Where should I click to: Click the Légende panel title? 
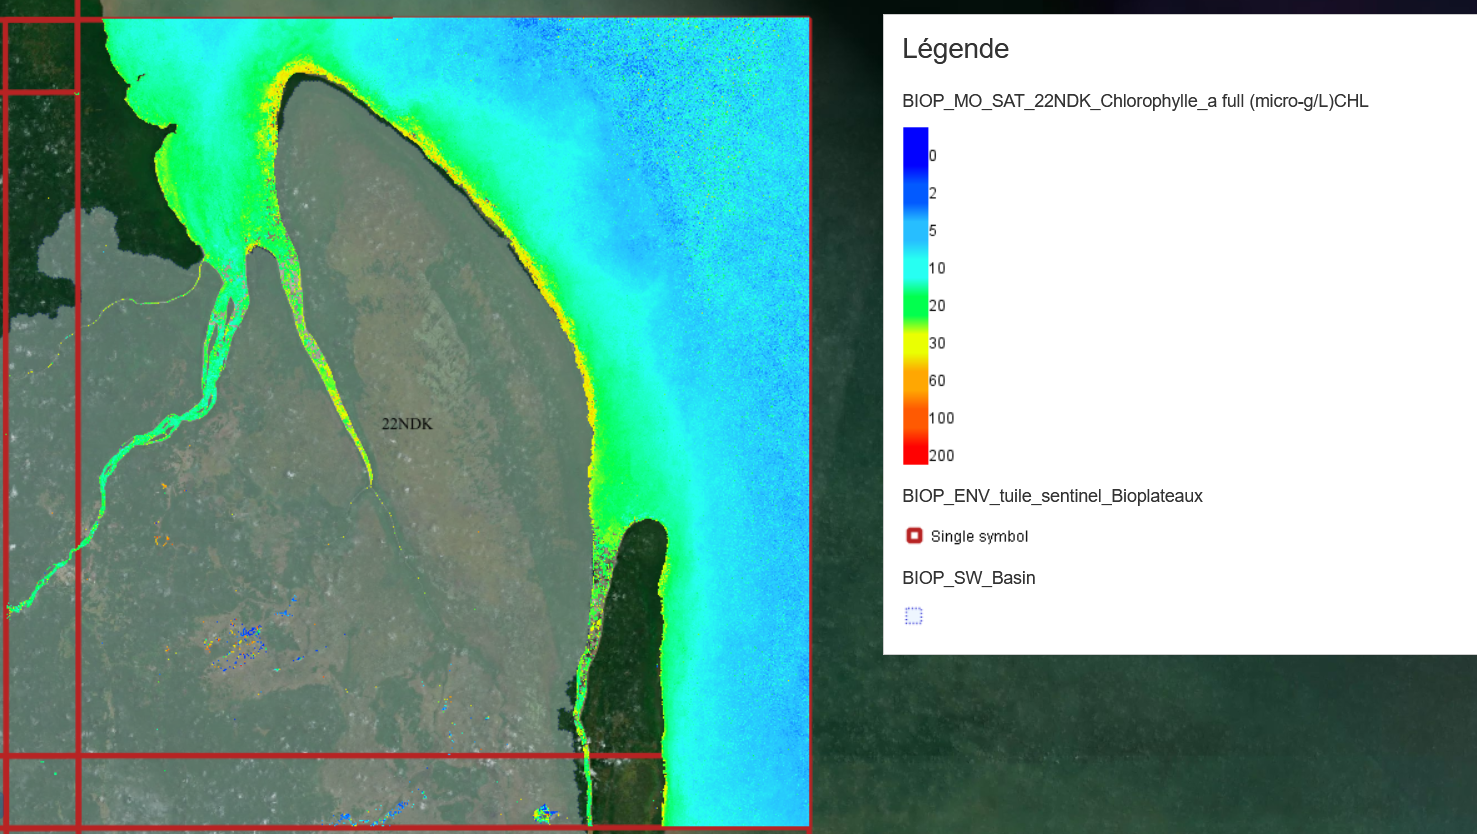coord(955,49)
